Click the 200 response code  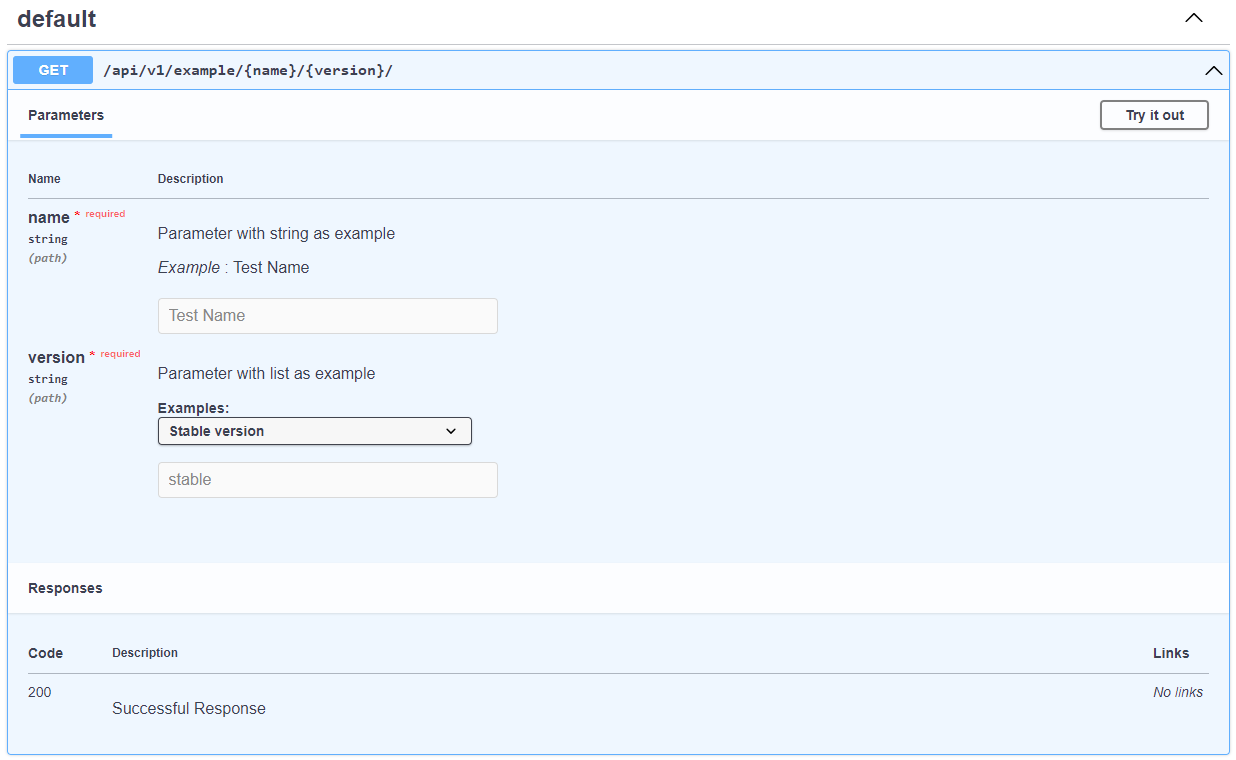pos(39,692)
